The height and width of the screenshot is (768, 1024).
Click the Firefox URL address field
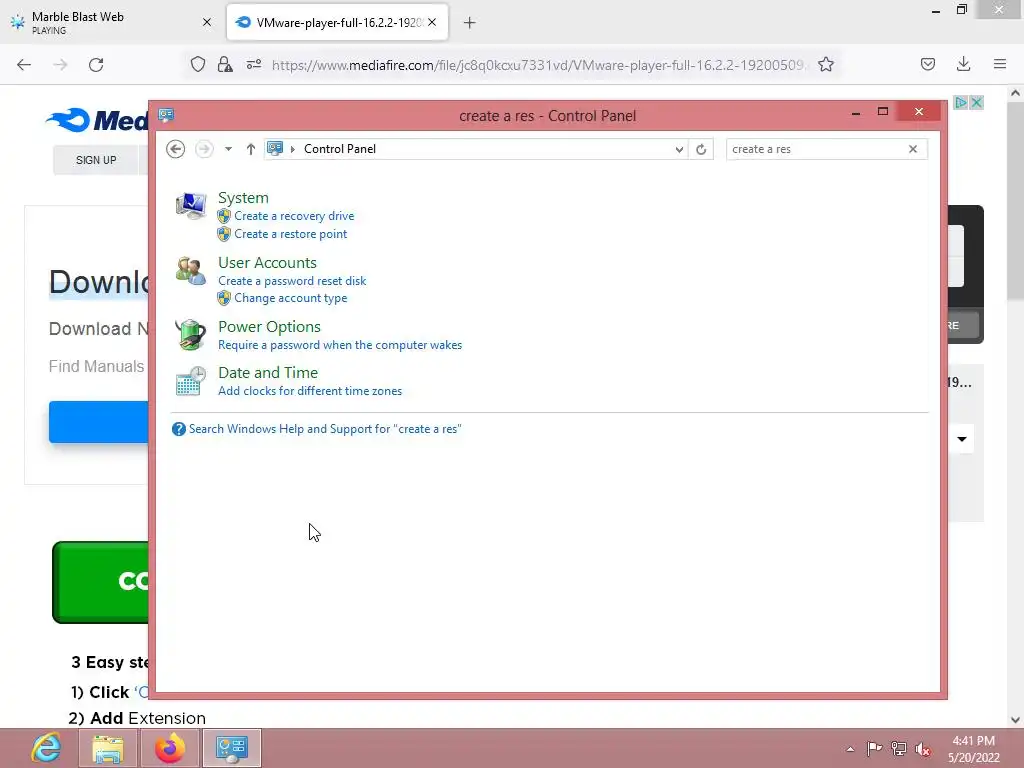[x=539, y=65]
